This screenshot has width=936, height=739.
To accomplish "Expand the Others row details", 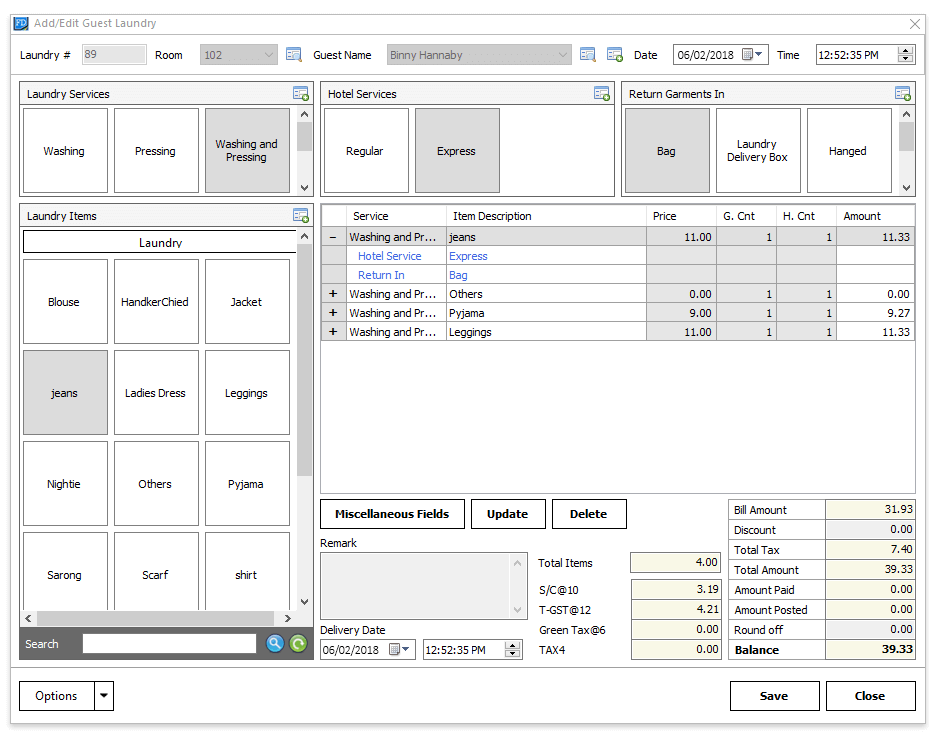I will (333, 294).
